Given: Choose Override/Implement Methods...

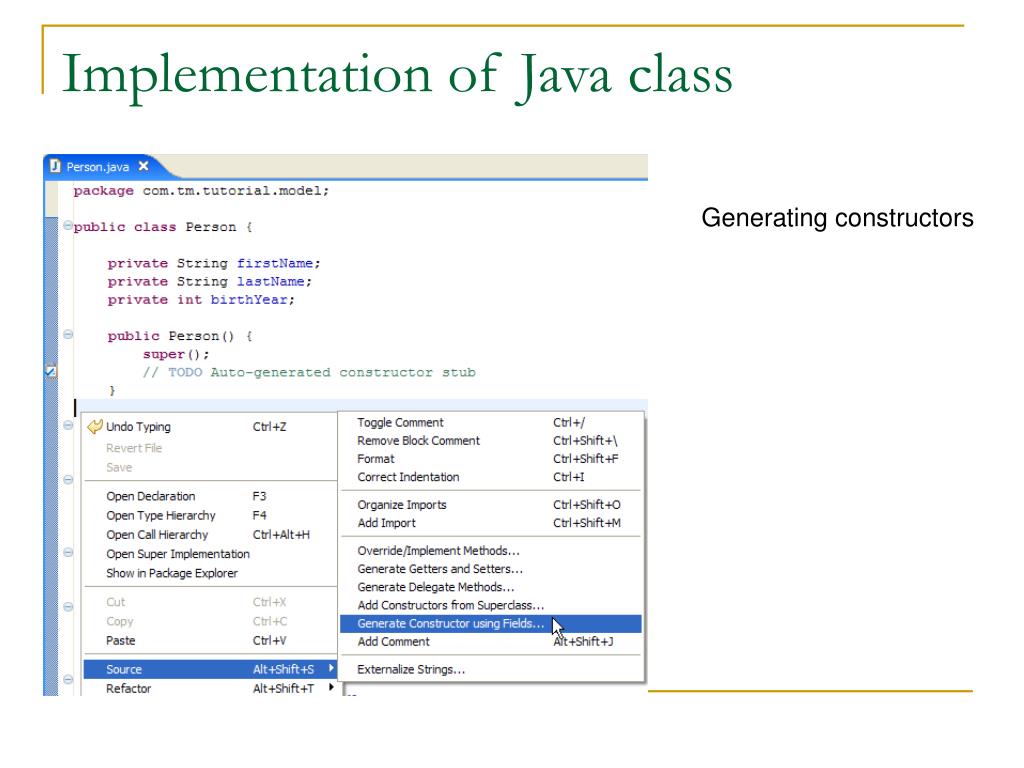Looking at the screenshot, I should pos(490,551).
